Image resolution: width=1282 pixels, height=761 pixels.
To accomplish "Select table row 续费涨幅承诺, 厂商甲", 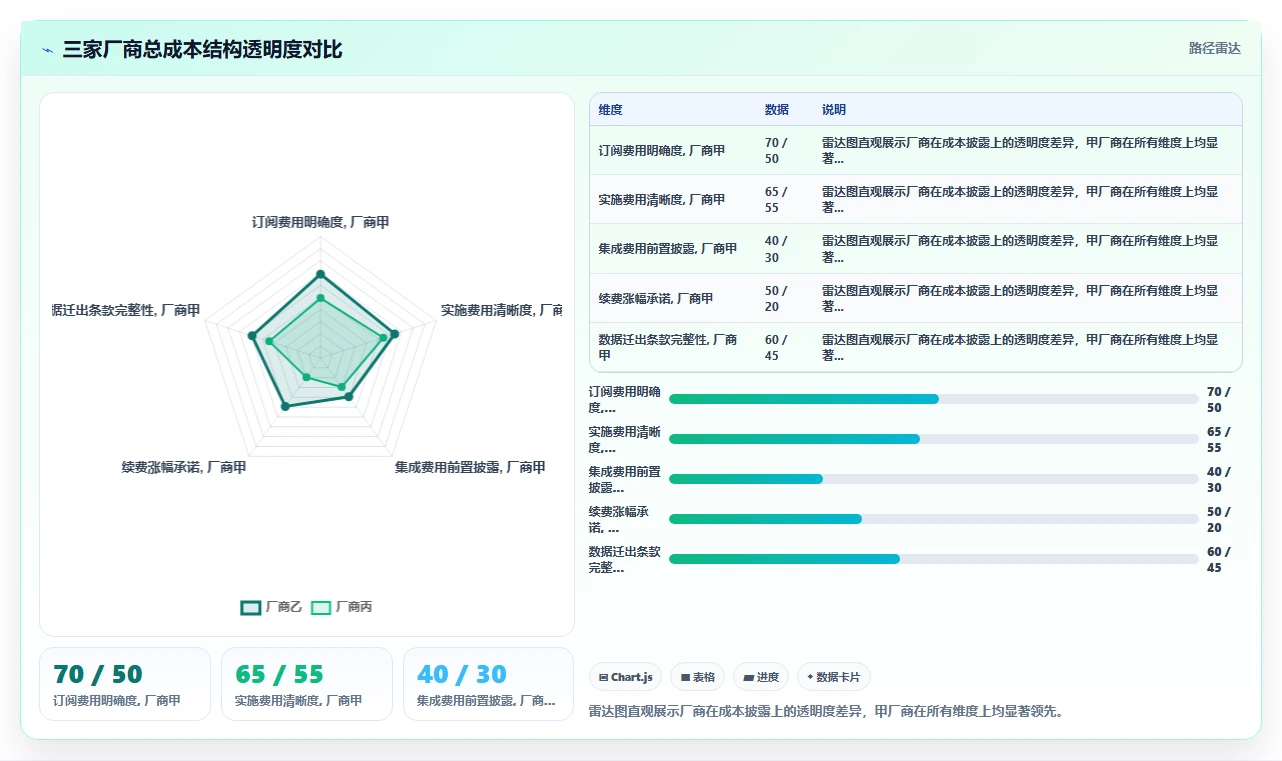I will [916, 298].
